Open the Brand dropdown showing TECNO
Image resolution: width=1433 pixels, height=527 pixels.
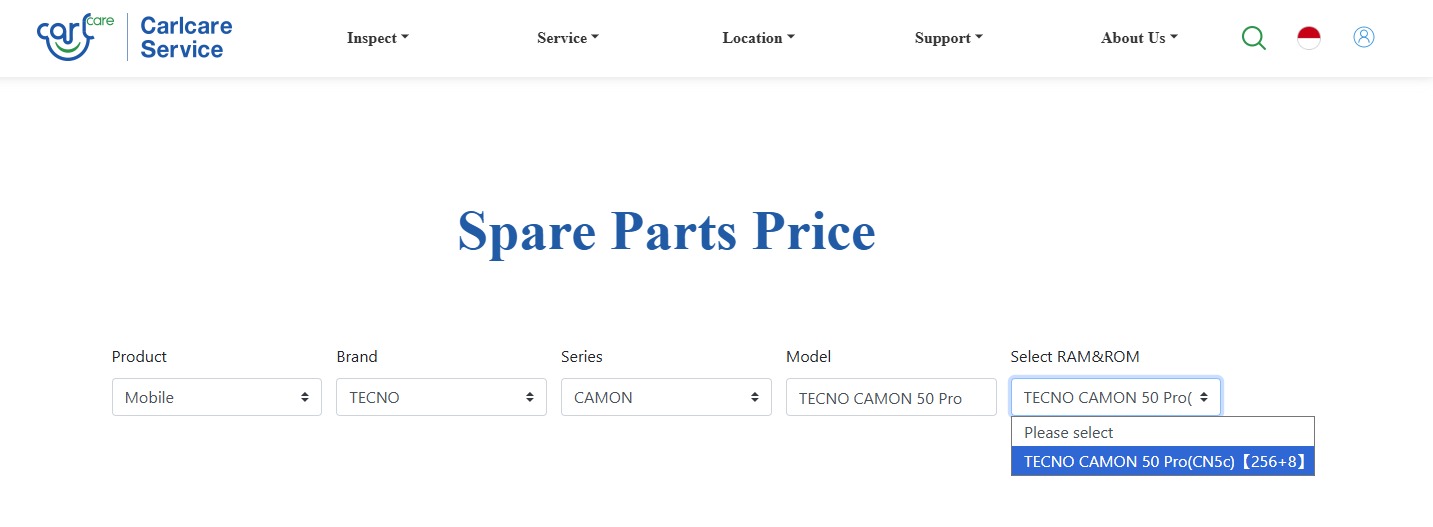tap(441, 397)
